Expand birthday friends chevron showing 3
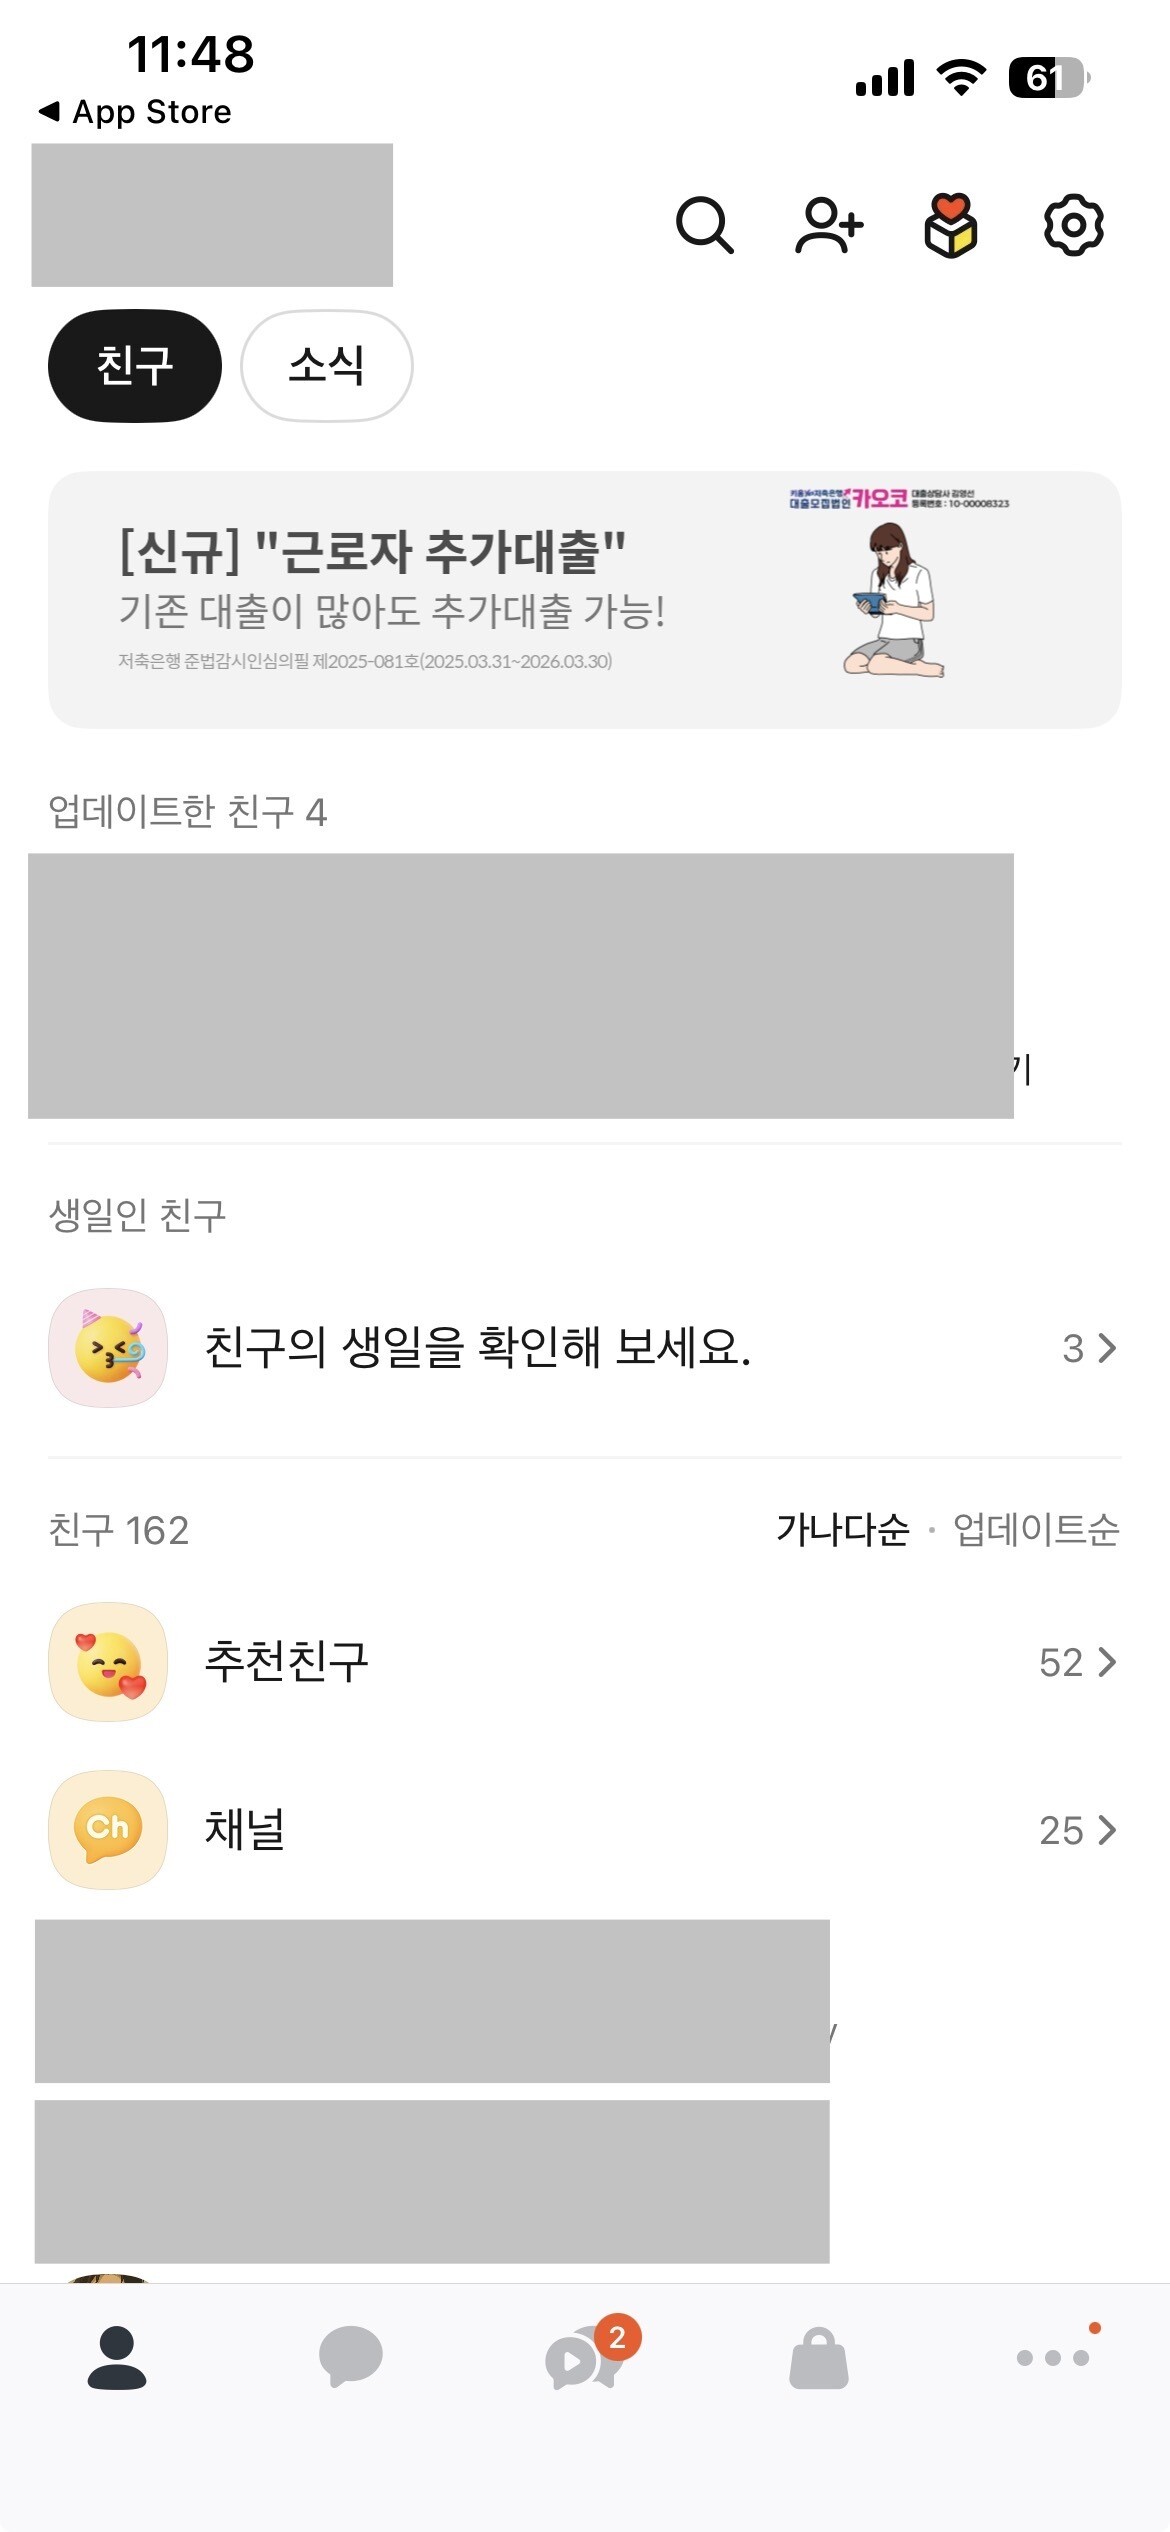This screenshot has width=1170, height=2532. 1090,1348
